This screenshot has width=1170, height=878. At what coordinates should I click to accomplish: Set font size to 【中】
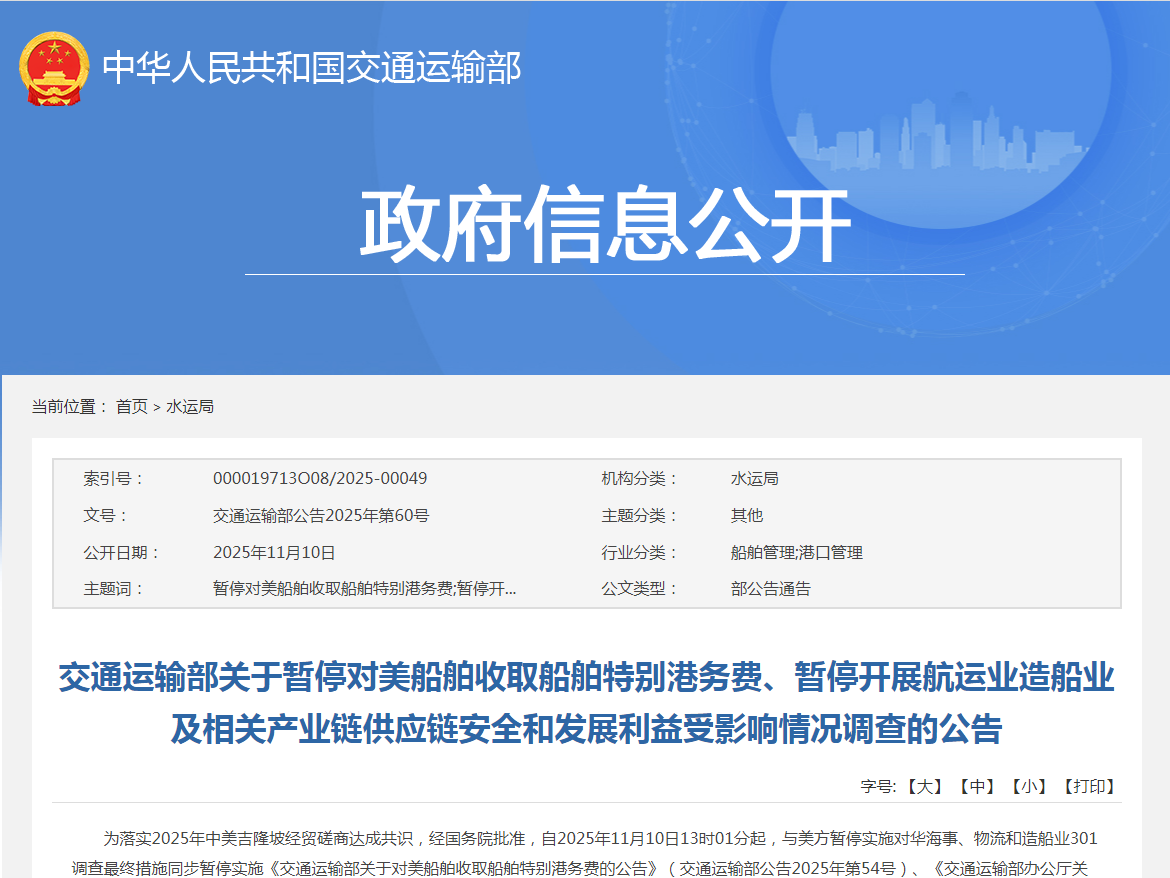pos(977,786)
